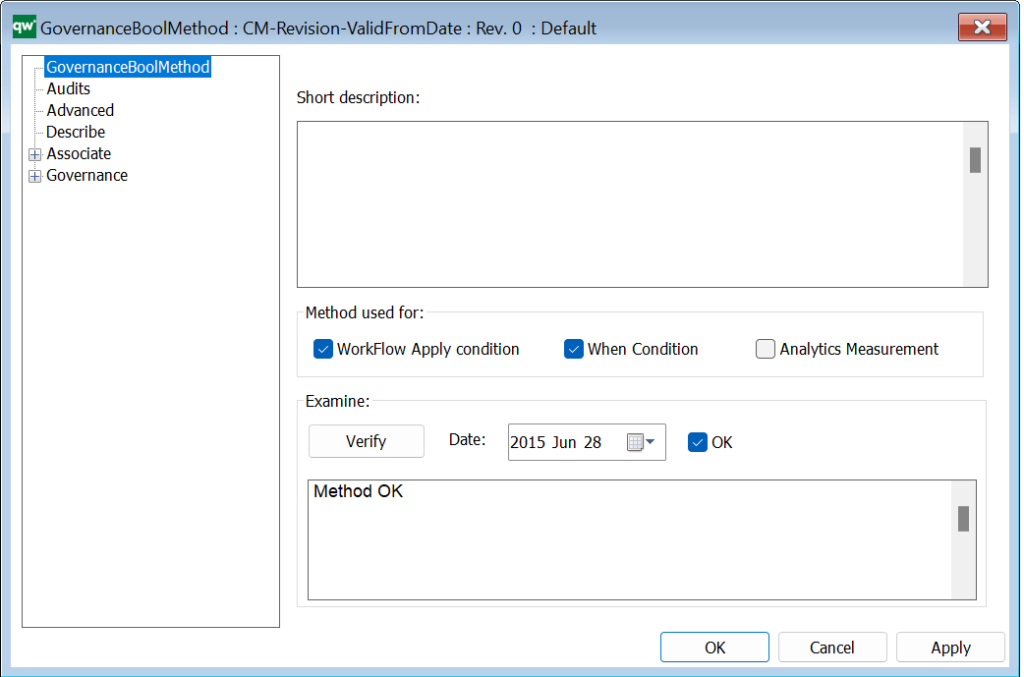
Task: Enable the Analytics Measurement checkbox
Action: point(765,349)
